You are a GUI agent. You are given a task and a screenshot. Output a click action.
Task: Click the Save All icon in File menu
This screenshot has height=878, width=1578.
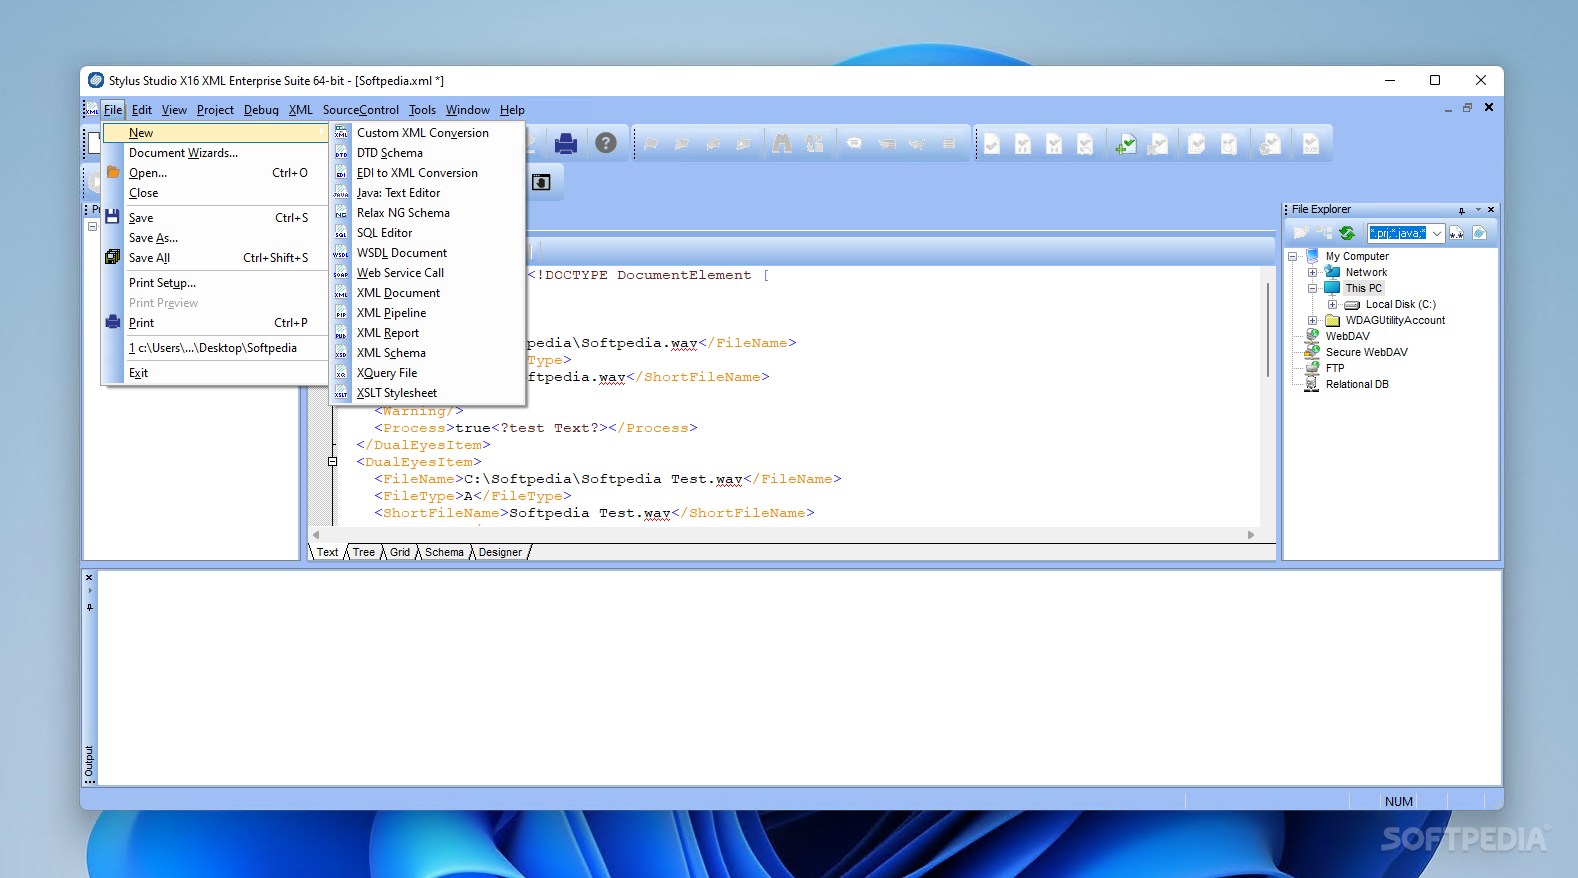coord(112,257)
